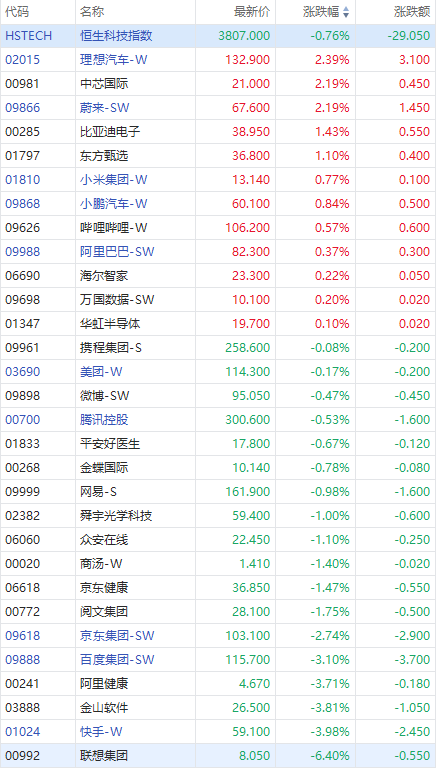Open the 腾讯控股 stock link

pyautogui.click(x=104, y=420)
